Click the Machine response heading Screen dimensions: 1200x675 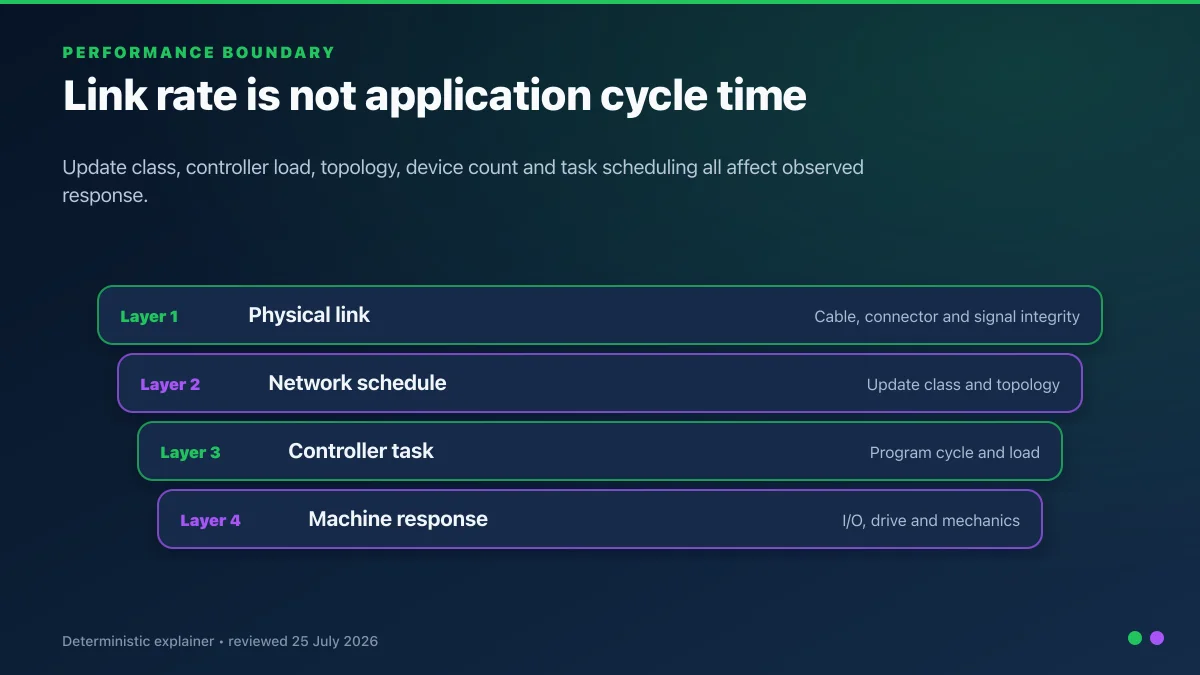coord(398,519)
